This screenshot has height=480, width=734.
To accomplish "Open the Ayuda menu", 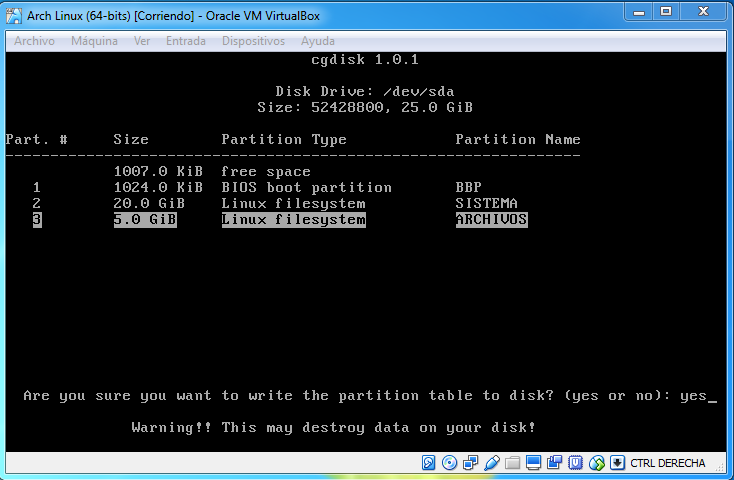I will click(x=318, y=41).
